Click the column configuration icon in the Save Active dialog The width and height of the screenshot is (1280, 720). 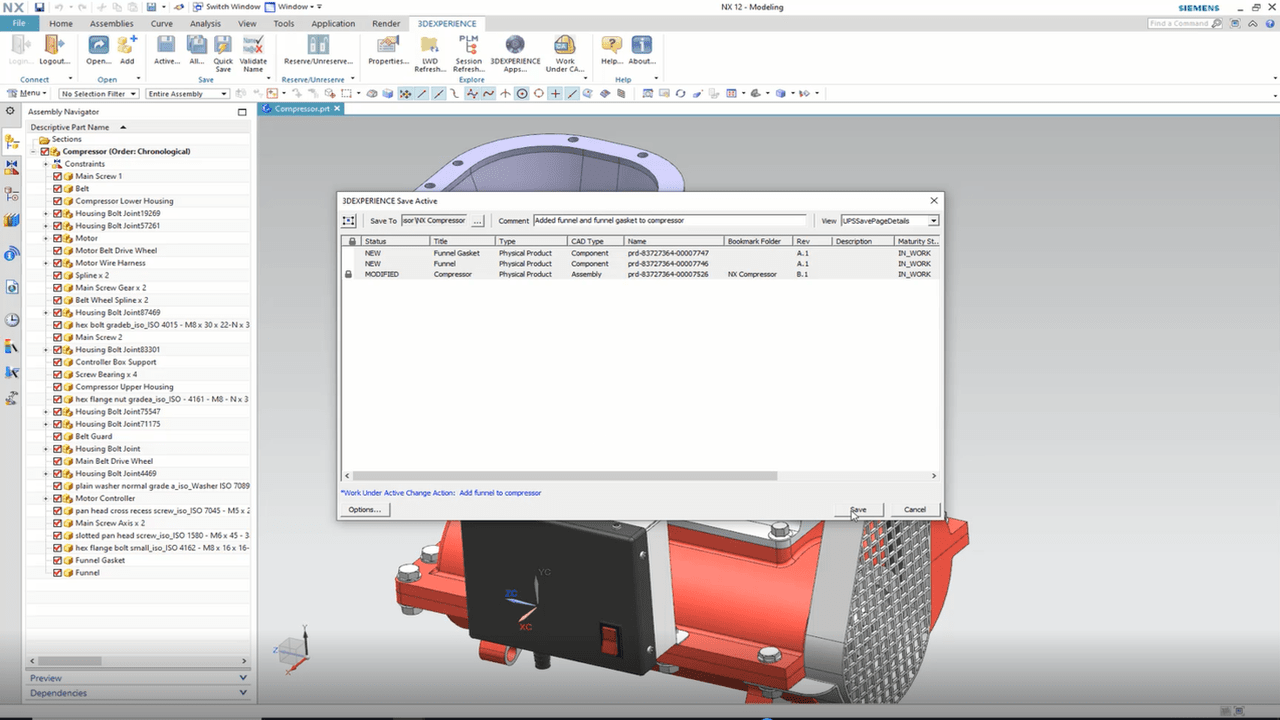point(349,220)
